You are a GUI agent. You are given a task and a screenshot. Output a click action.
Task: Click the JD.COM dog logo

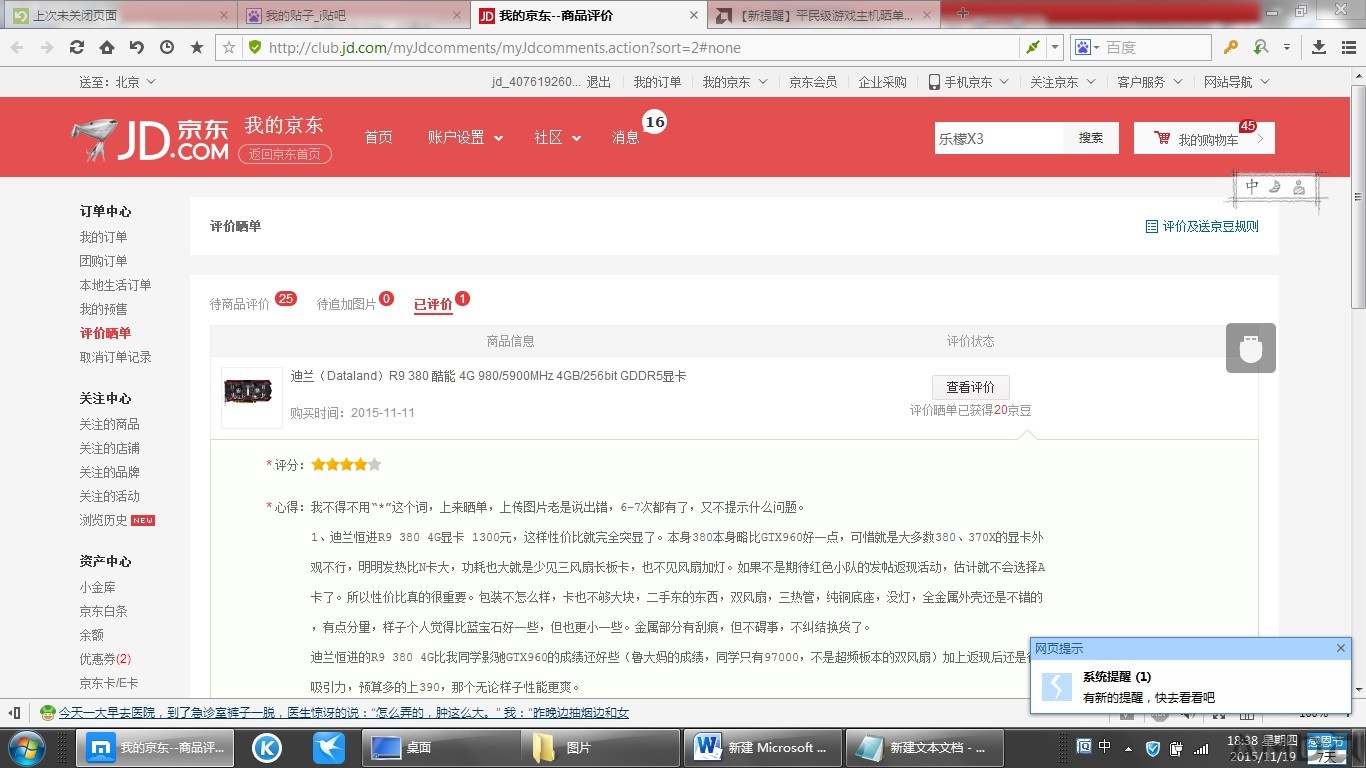pyautogui.click(x=150, y=139)
